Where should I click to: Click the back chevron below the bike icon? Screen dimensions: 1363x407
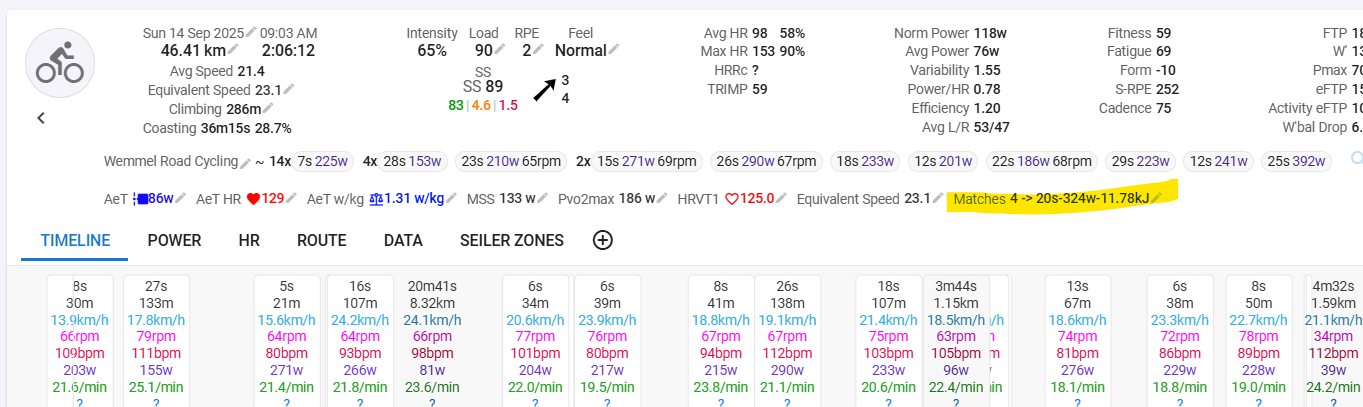[x=41, y=118]
